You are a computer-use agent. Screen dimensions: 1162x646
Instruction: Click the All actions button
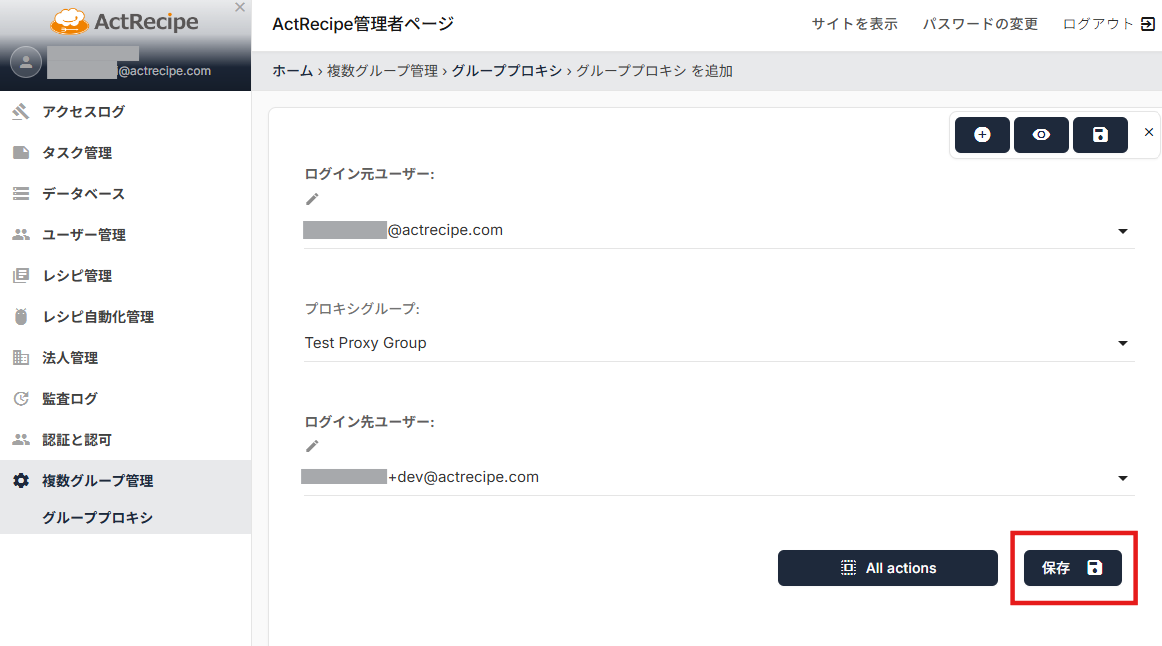(888, 568)
